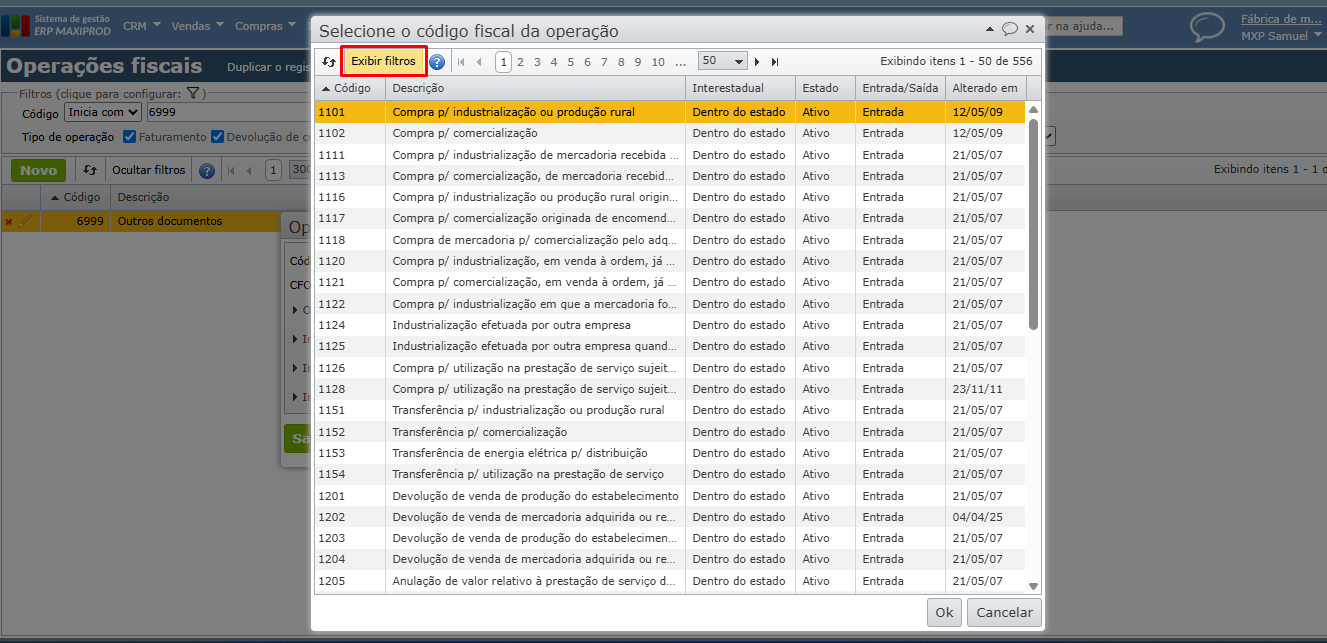
Task: Click the filter funnel icon in Filtros
Action: pyautogui.click(x=195, y=94)
